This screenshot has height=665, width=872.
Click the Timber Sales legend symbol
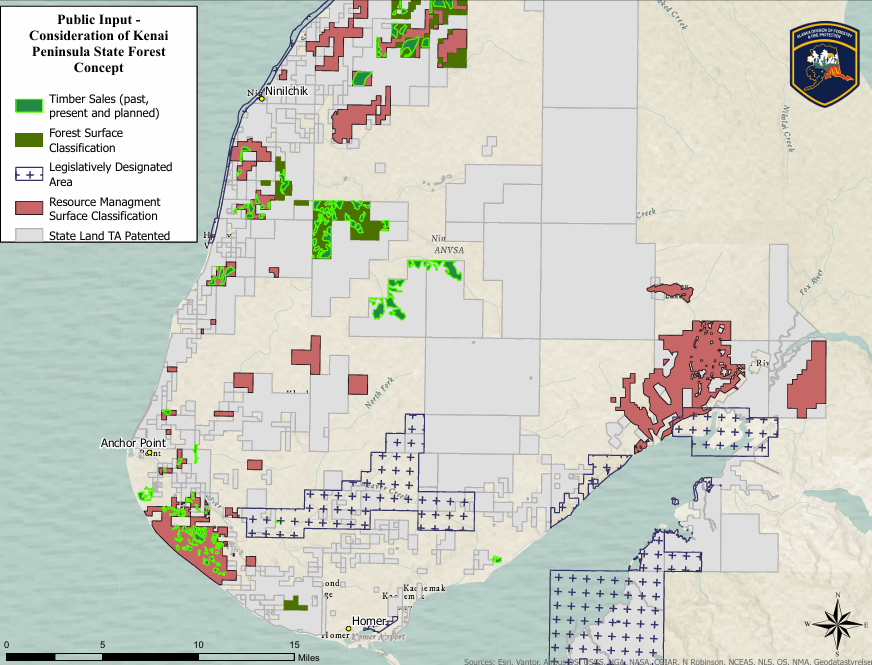[x=29, y=104]
